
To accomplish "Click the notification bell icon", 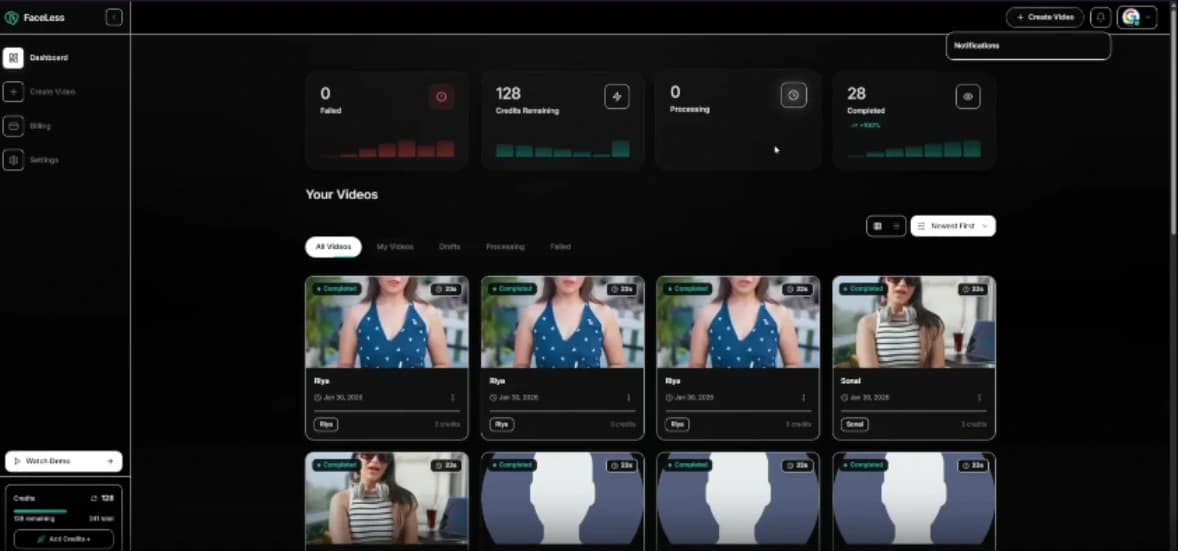I will (x=1100, y=17).
